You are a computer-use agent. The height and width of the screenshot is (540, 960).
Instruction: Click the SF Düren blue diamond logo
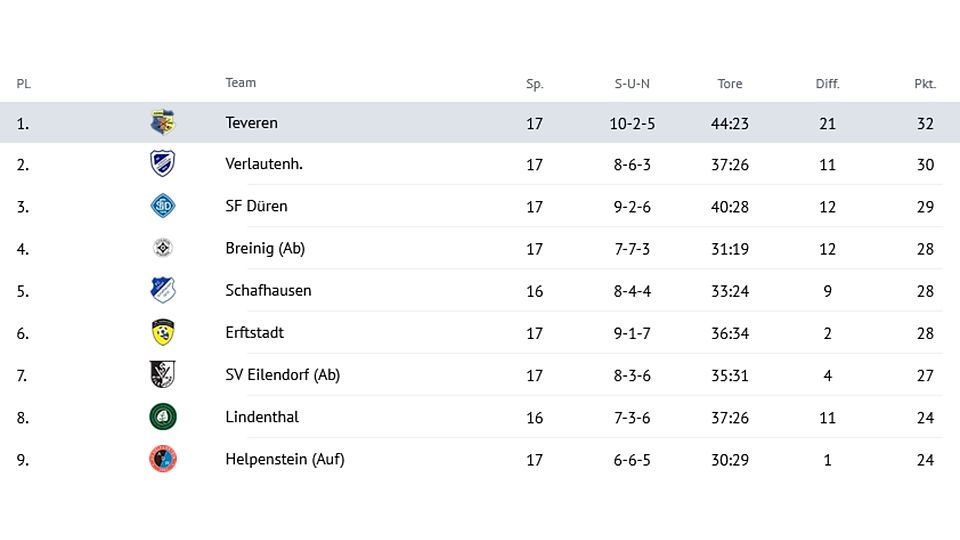tap(163, 206)
